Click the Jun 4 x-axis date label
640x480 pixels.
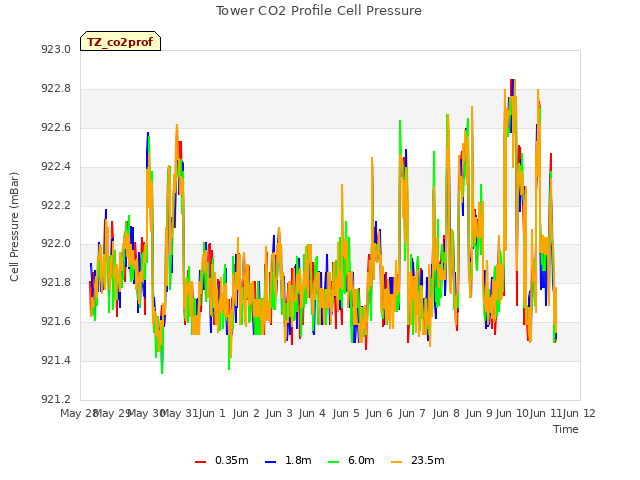click(312, 413)
